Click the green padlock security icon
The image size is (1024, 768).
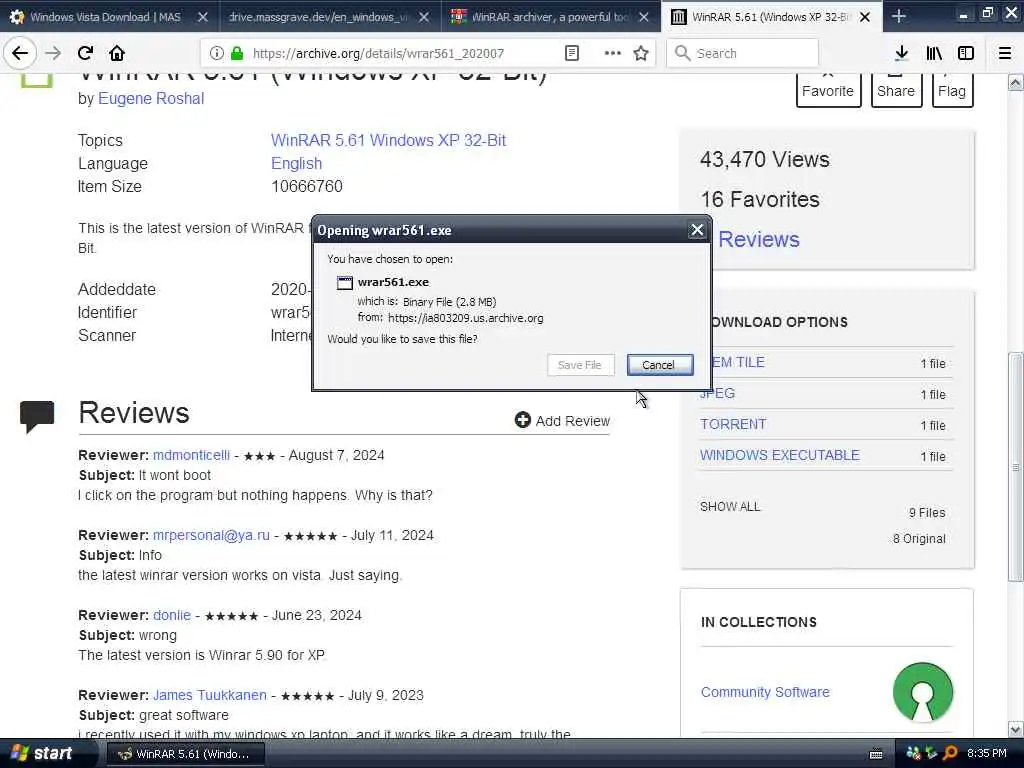[237, 53]
